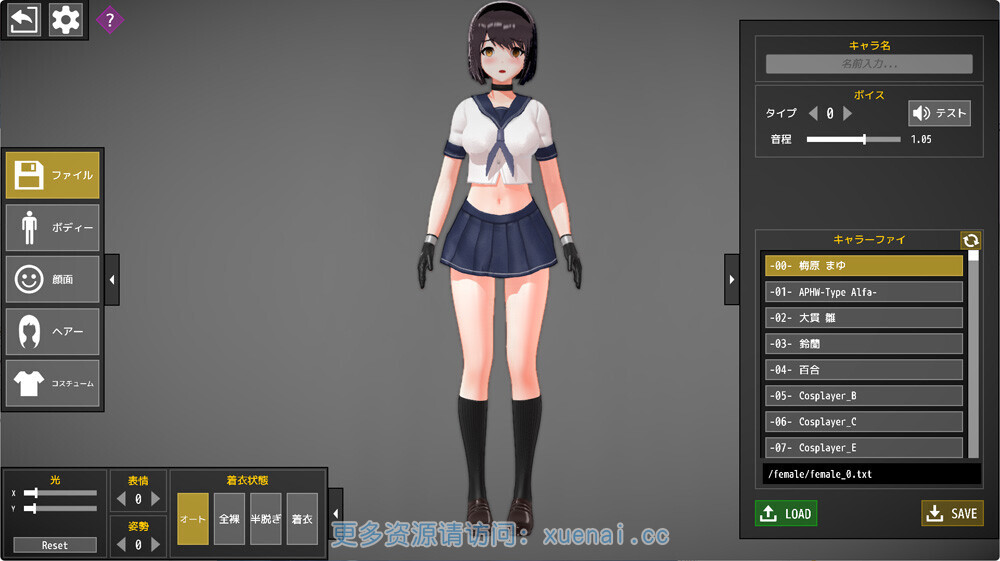Open settings with the gear icon

66,20
